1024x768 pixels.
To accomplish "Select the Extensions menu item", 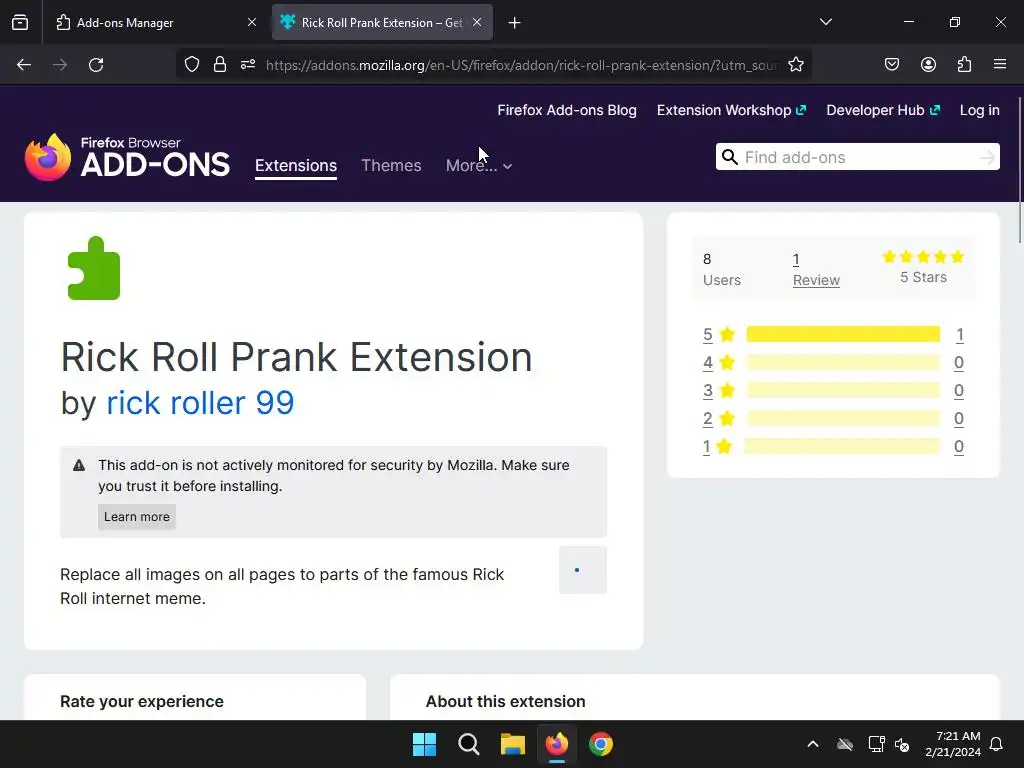I will pyautogui.click(x=296, y=165).
